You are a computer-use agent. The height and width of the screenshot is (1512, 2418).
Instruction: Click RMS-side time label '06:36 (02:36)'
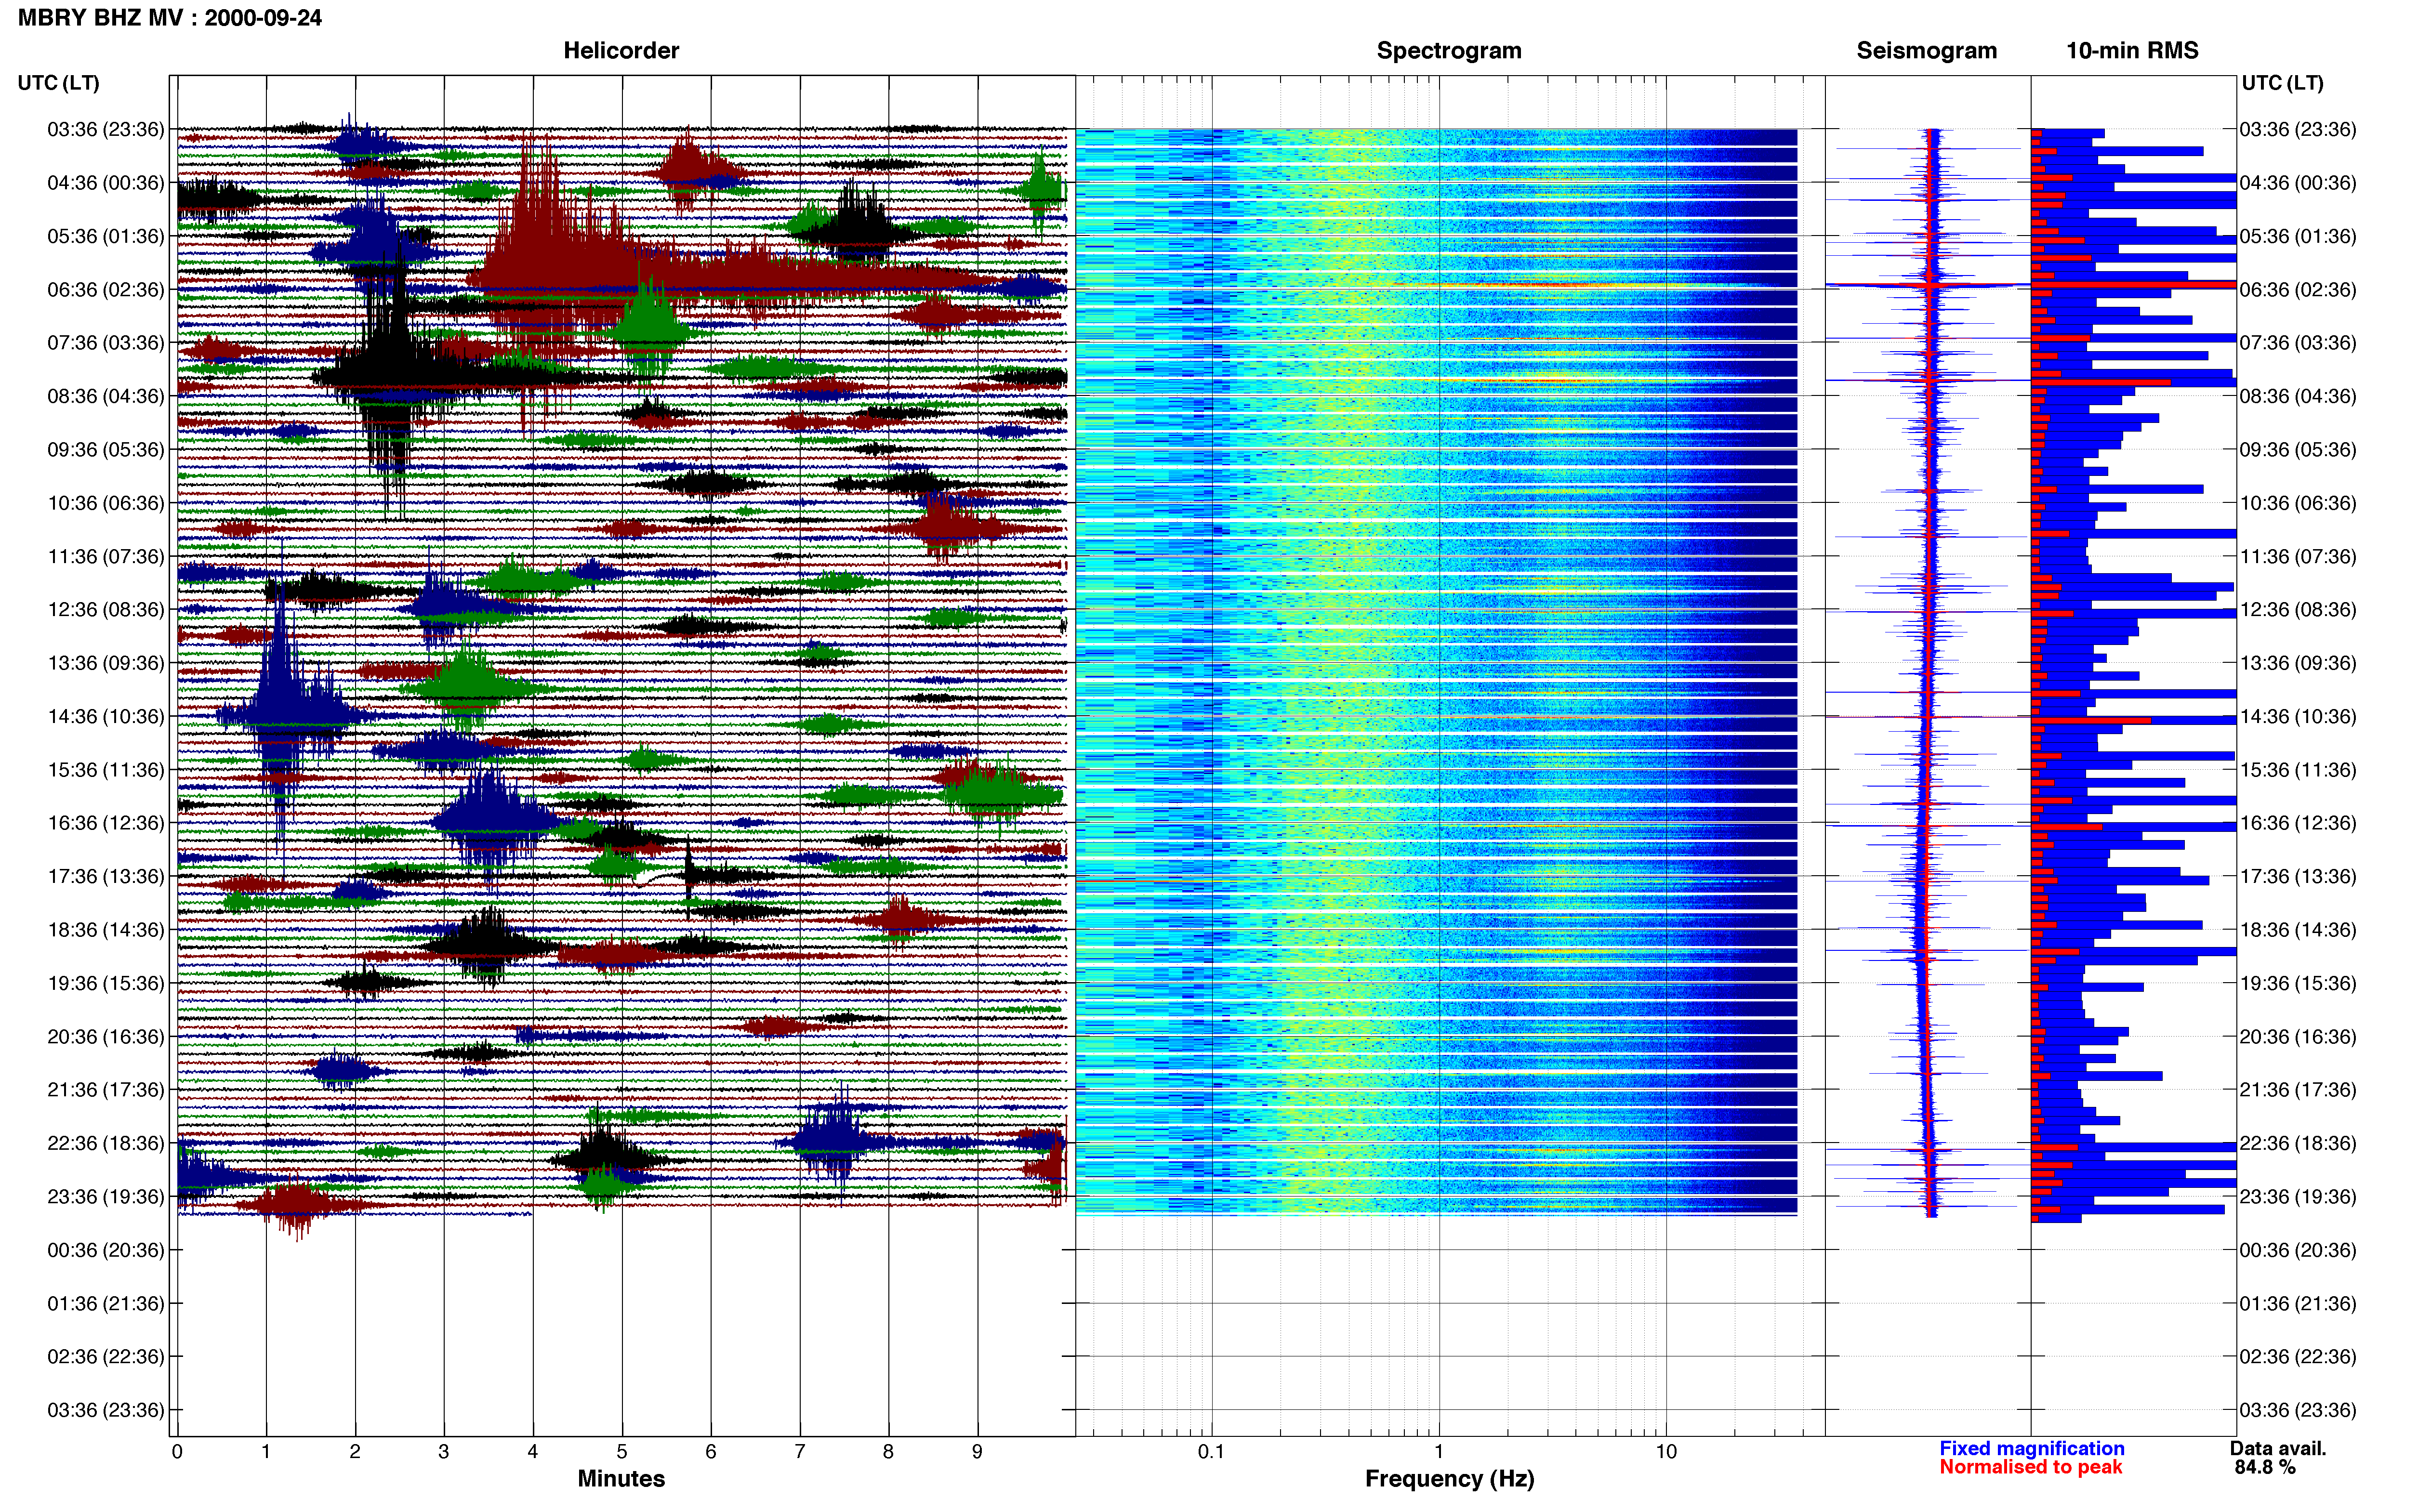[x=2298, y=290]
